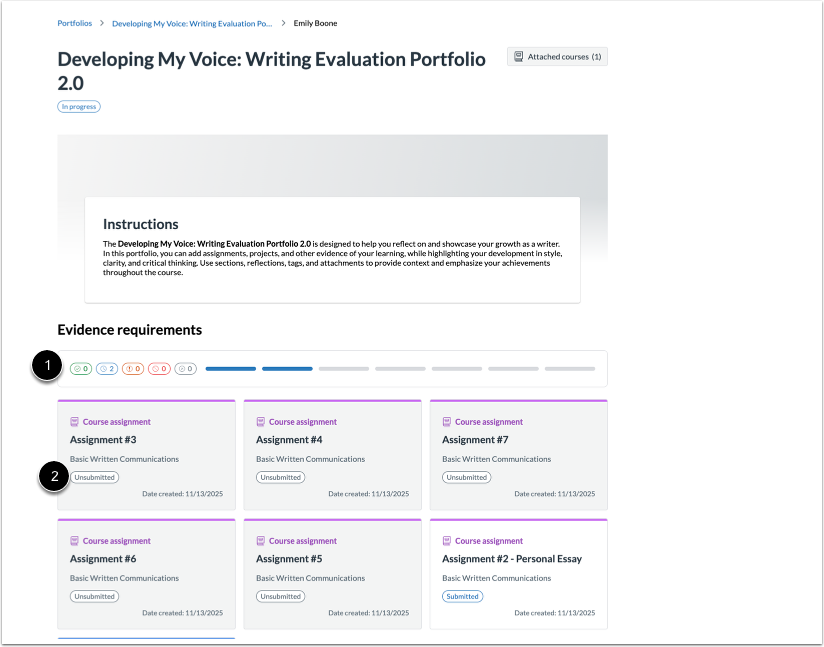Click the Submitted badge on Assignment #2
The width and height of the screenshot is (824, 647).
pyautogui.click(x=462, y=596)
